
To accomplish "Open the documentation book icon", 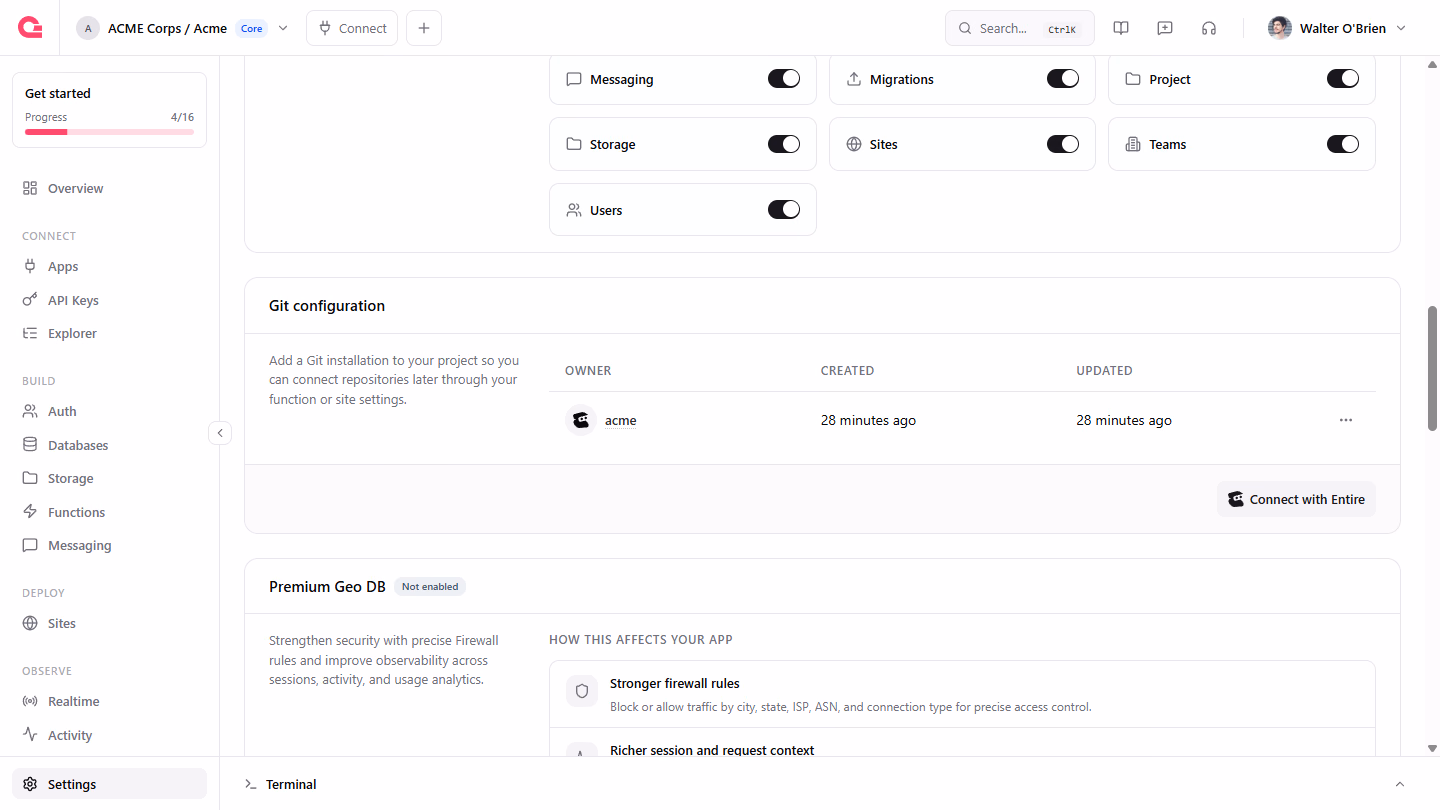I will click(x=1121, y=28).
